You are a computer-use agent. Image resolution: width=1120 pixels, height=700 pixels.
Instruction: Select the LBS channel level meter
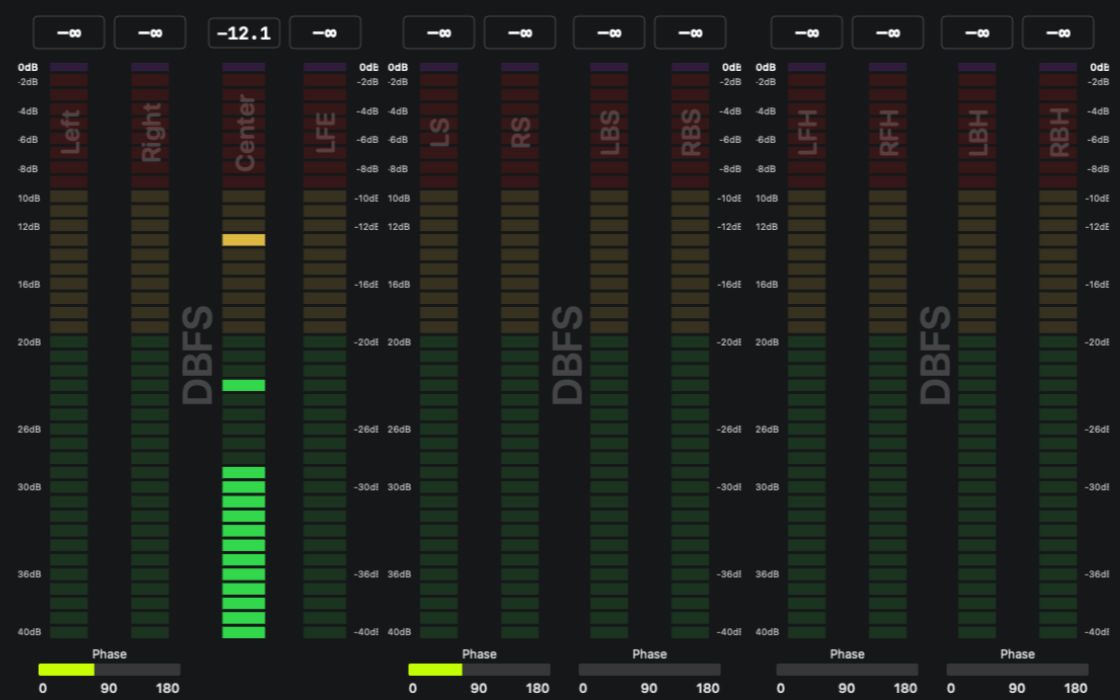point(609,350)
